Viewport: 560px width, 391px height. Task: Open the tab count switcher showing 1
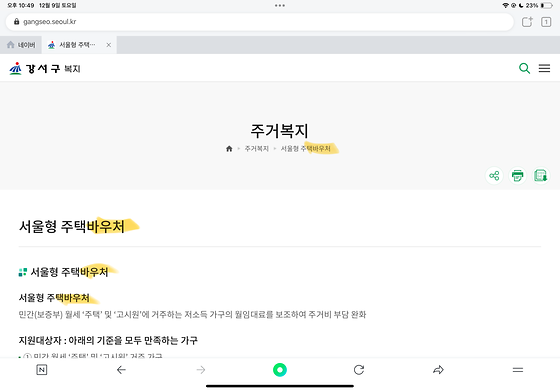(x=546, y=22)
